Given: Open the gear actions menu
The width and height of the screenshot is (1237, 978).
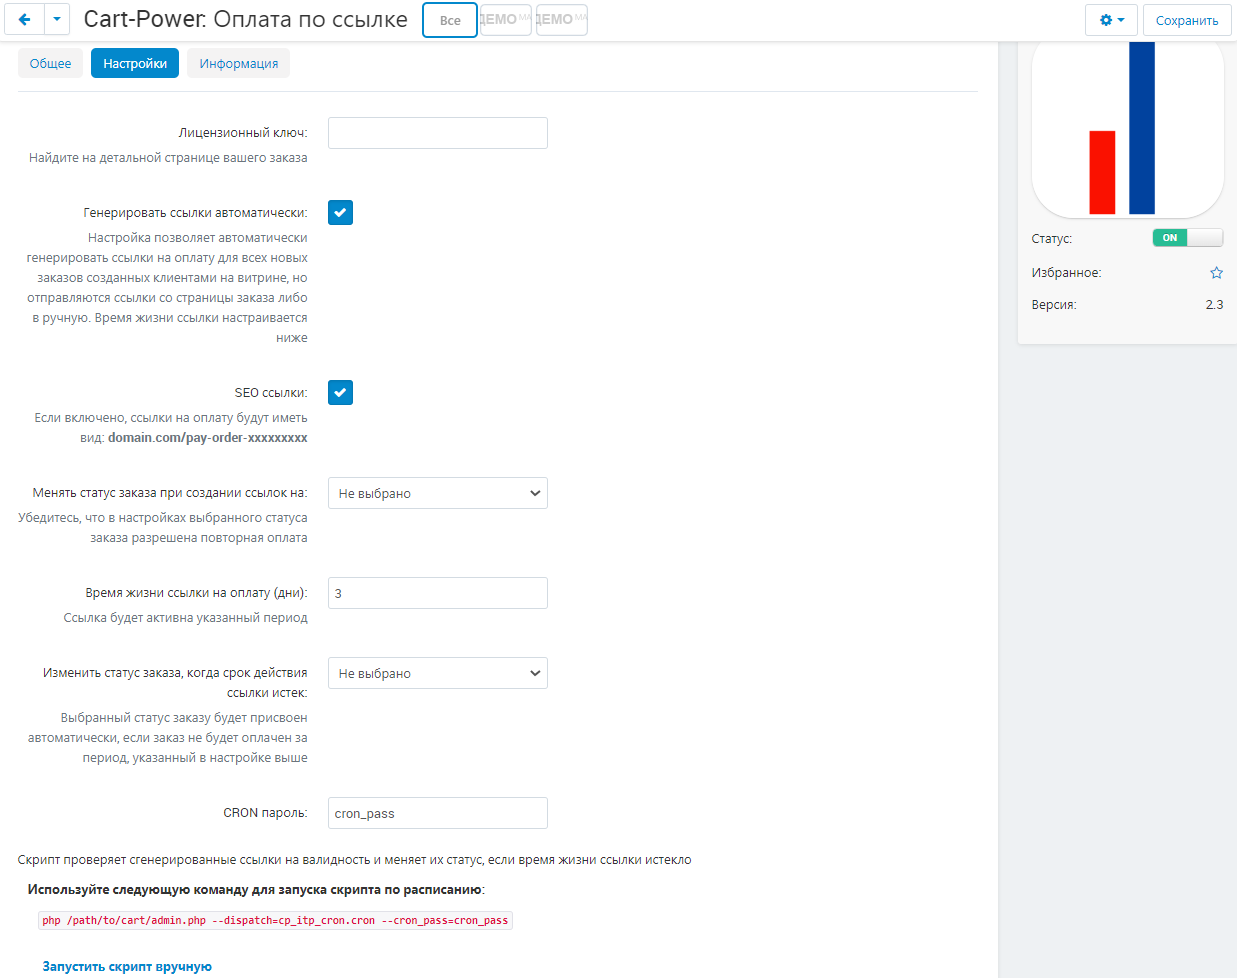Looking at the screenshot, I should (x=1111, y=20).
